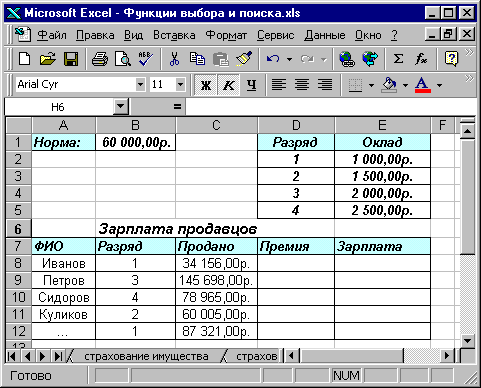Switch to the страхование имущества sheet tab
The width and height of the screenshot is (481, 388).
pyautogui.click(x=146, y=356)
